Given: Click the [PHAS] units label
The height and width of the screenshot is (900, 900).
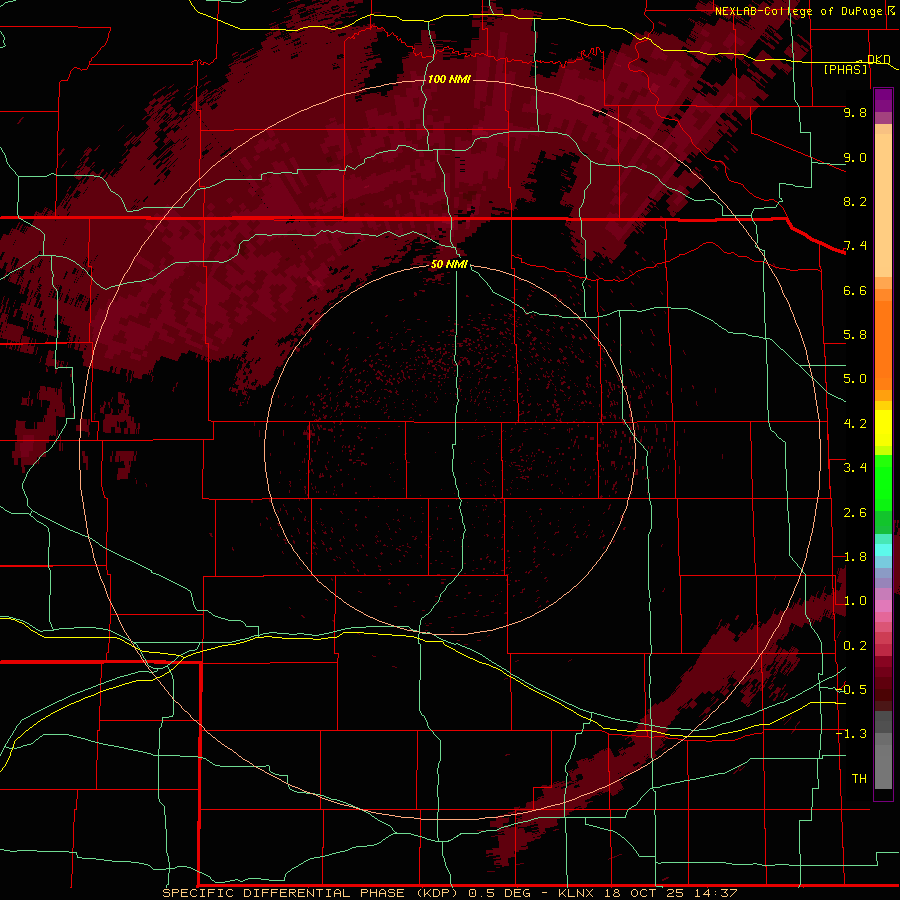Looking at the screenshot, I should tap(845, 69).
